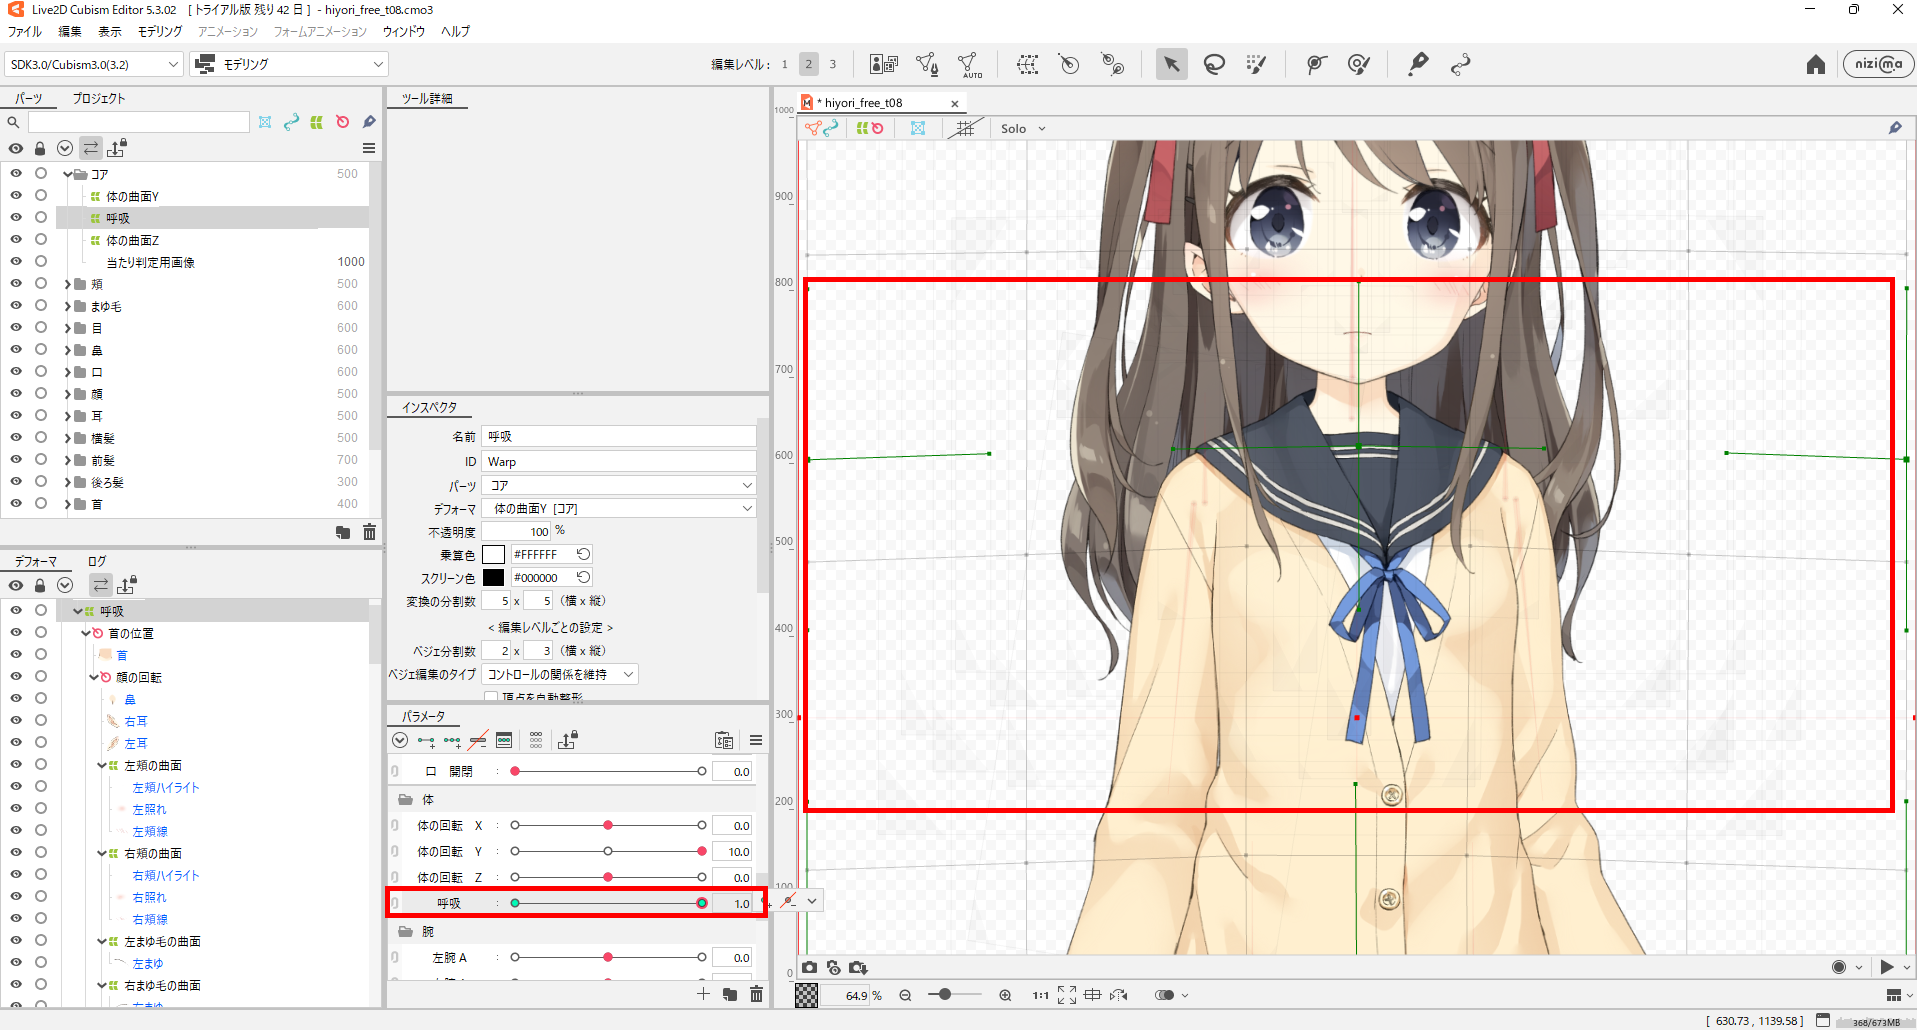The height and width of the screenshot is (1030, 1917).
Task: Toggle visibility of 左頬の曲面 deformer
Action: (16, 764)
